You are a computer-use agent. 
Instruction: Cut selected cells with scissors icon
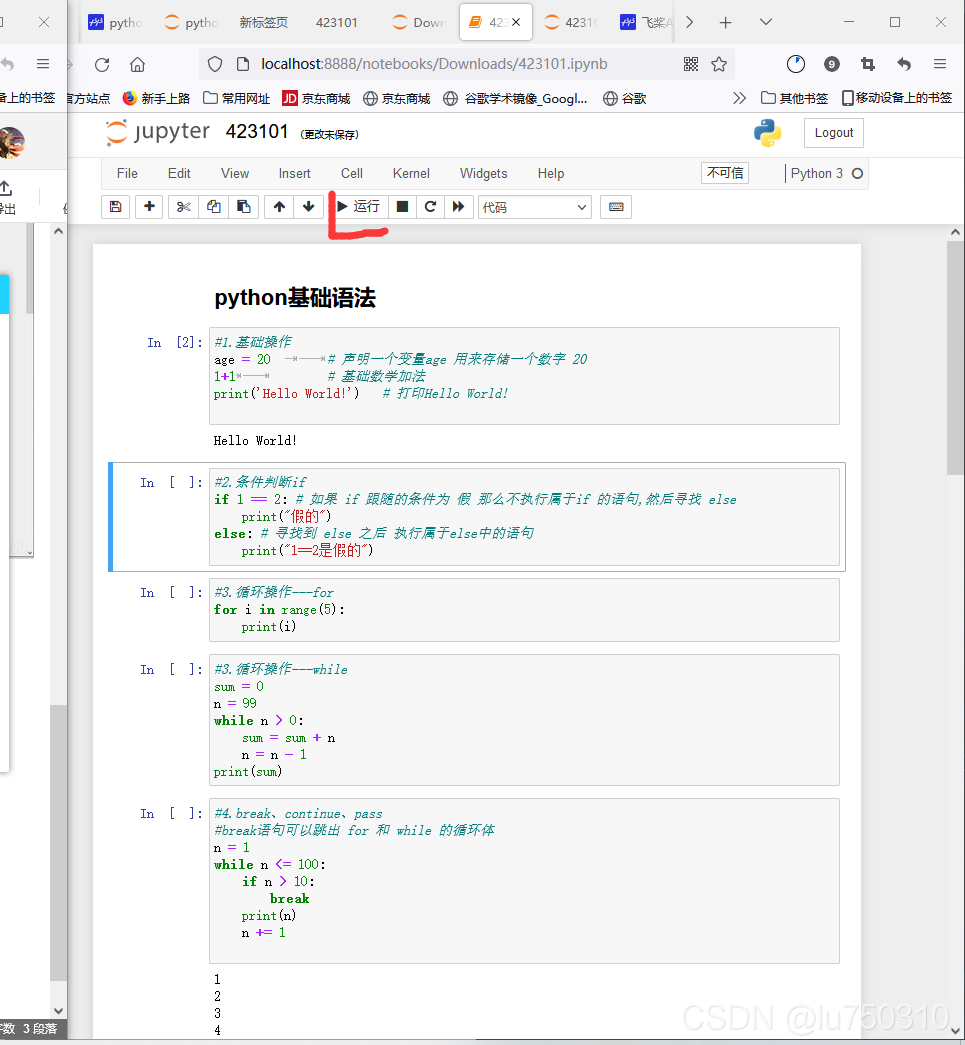click(183, 207)
